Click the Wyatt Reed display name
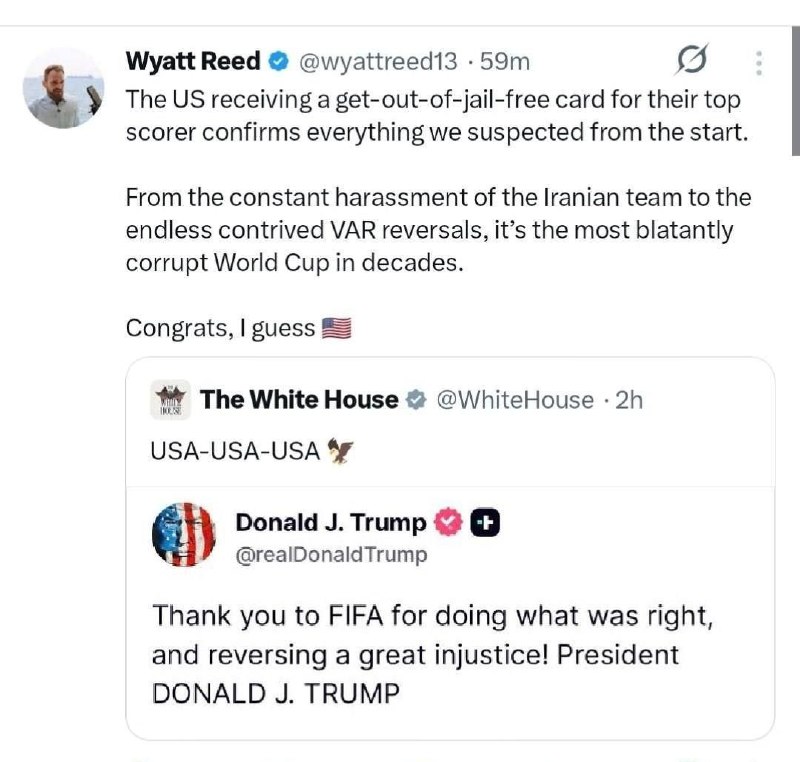Screen dimensions: 800x762 coord(193,61)
